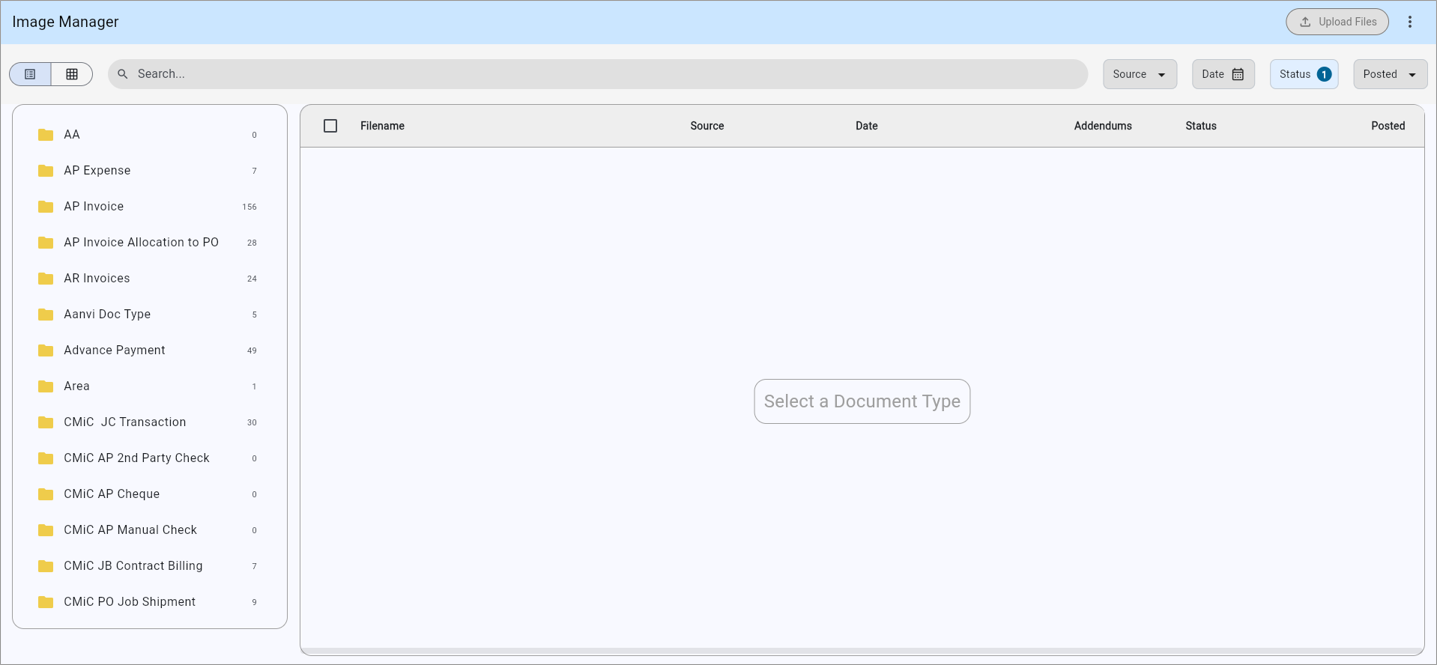Open the CMiC AP 2nd Party Check folder
This screenshot has height=665, width=1437.
click(x=150, y=459)
